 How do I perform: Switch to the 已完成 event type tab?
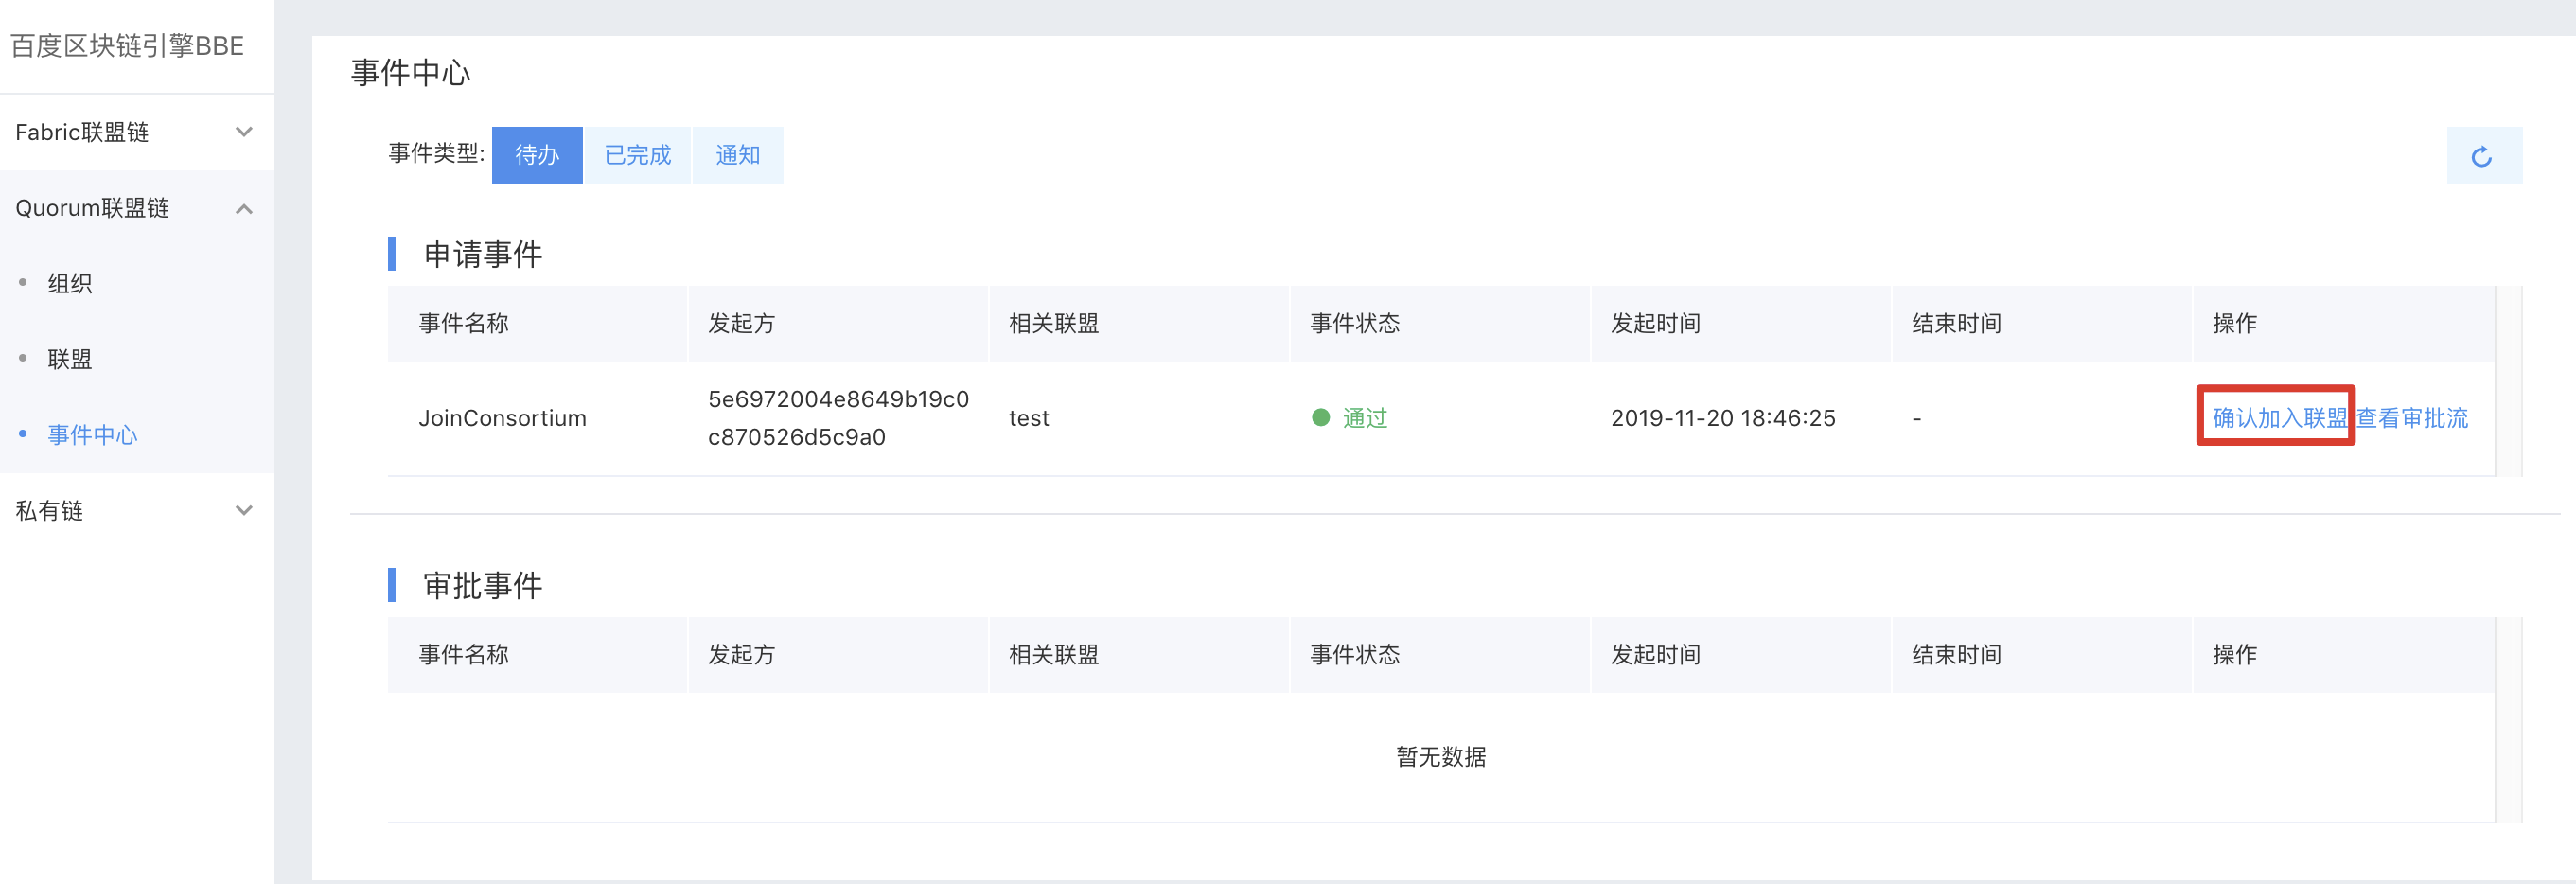coord(637,155)
